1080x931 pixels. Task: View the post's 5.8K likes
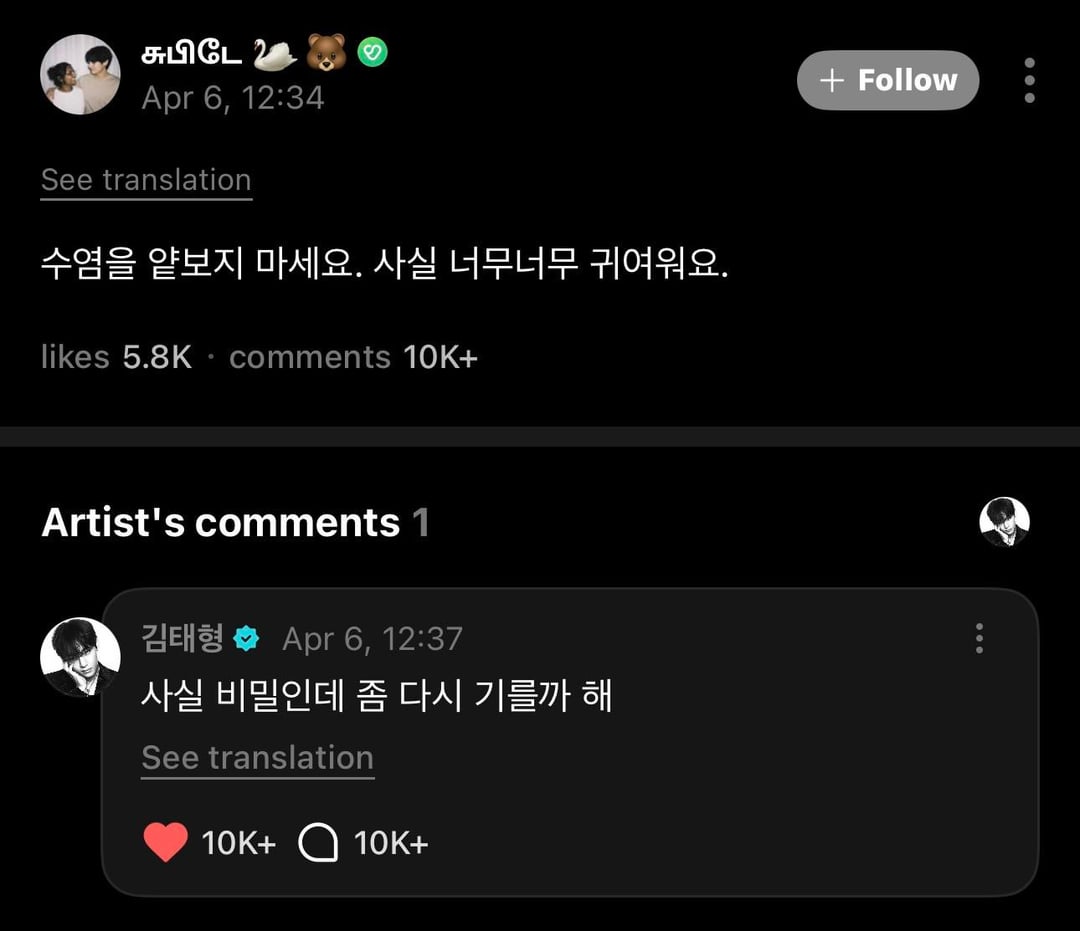coord(116,357)
